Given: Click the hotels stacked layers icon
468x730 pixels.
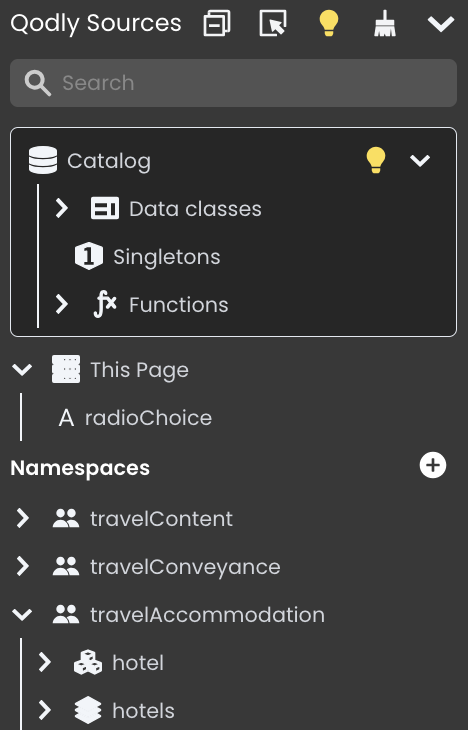Looking at the screenshot, I should point(88,710).
